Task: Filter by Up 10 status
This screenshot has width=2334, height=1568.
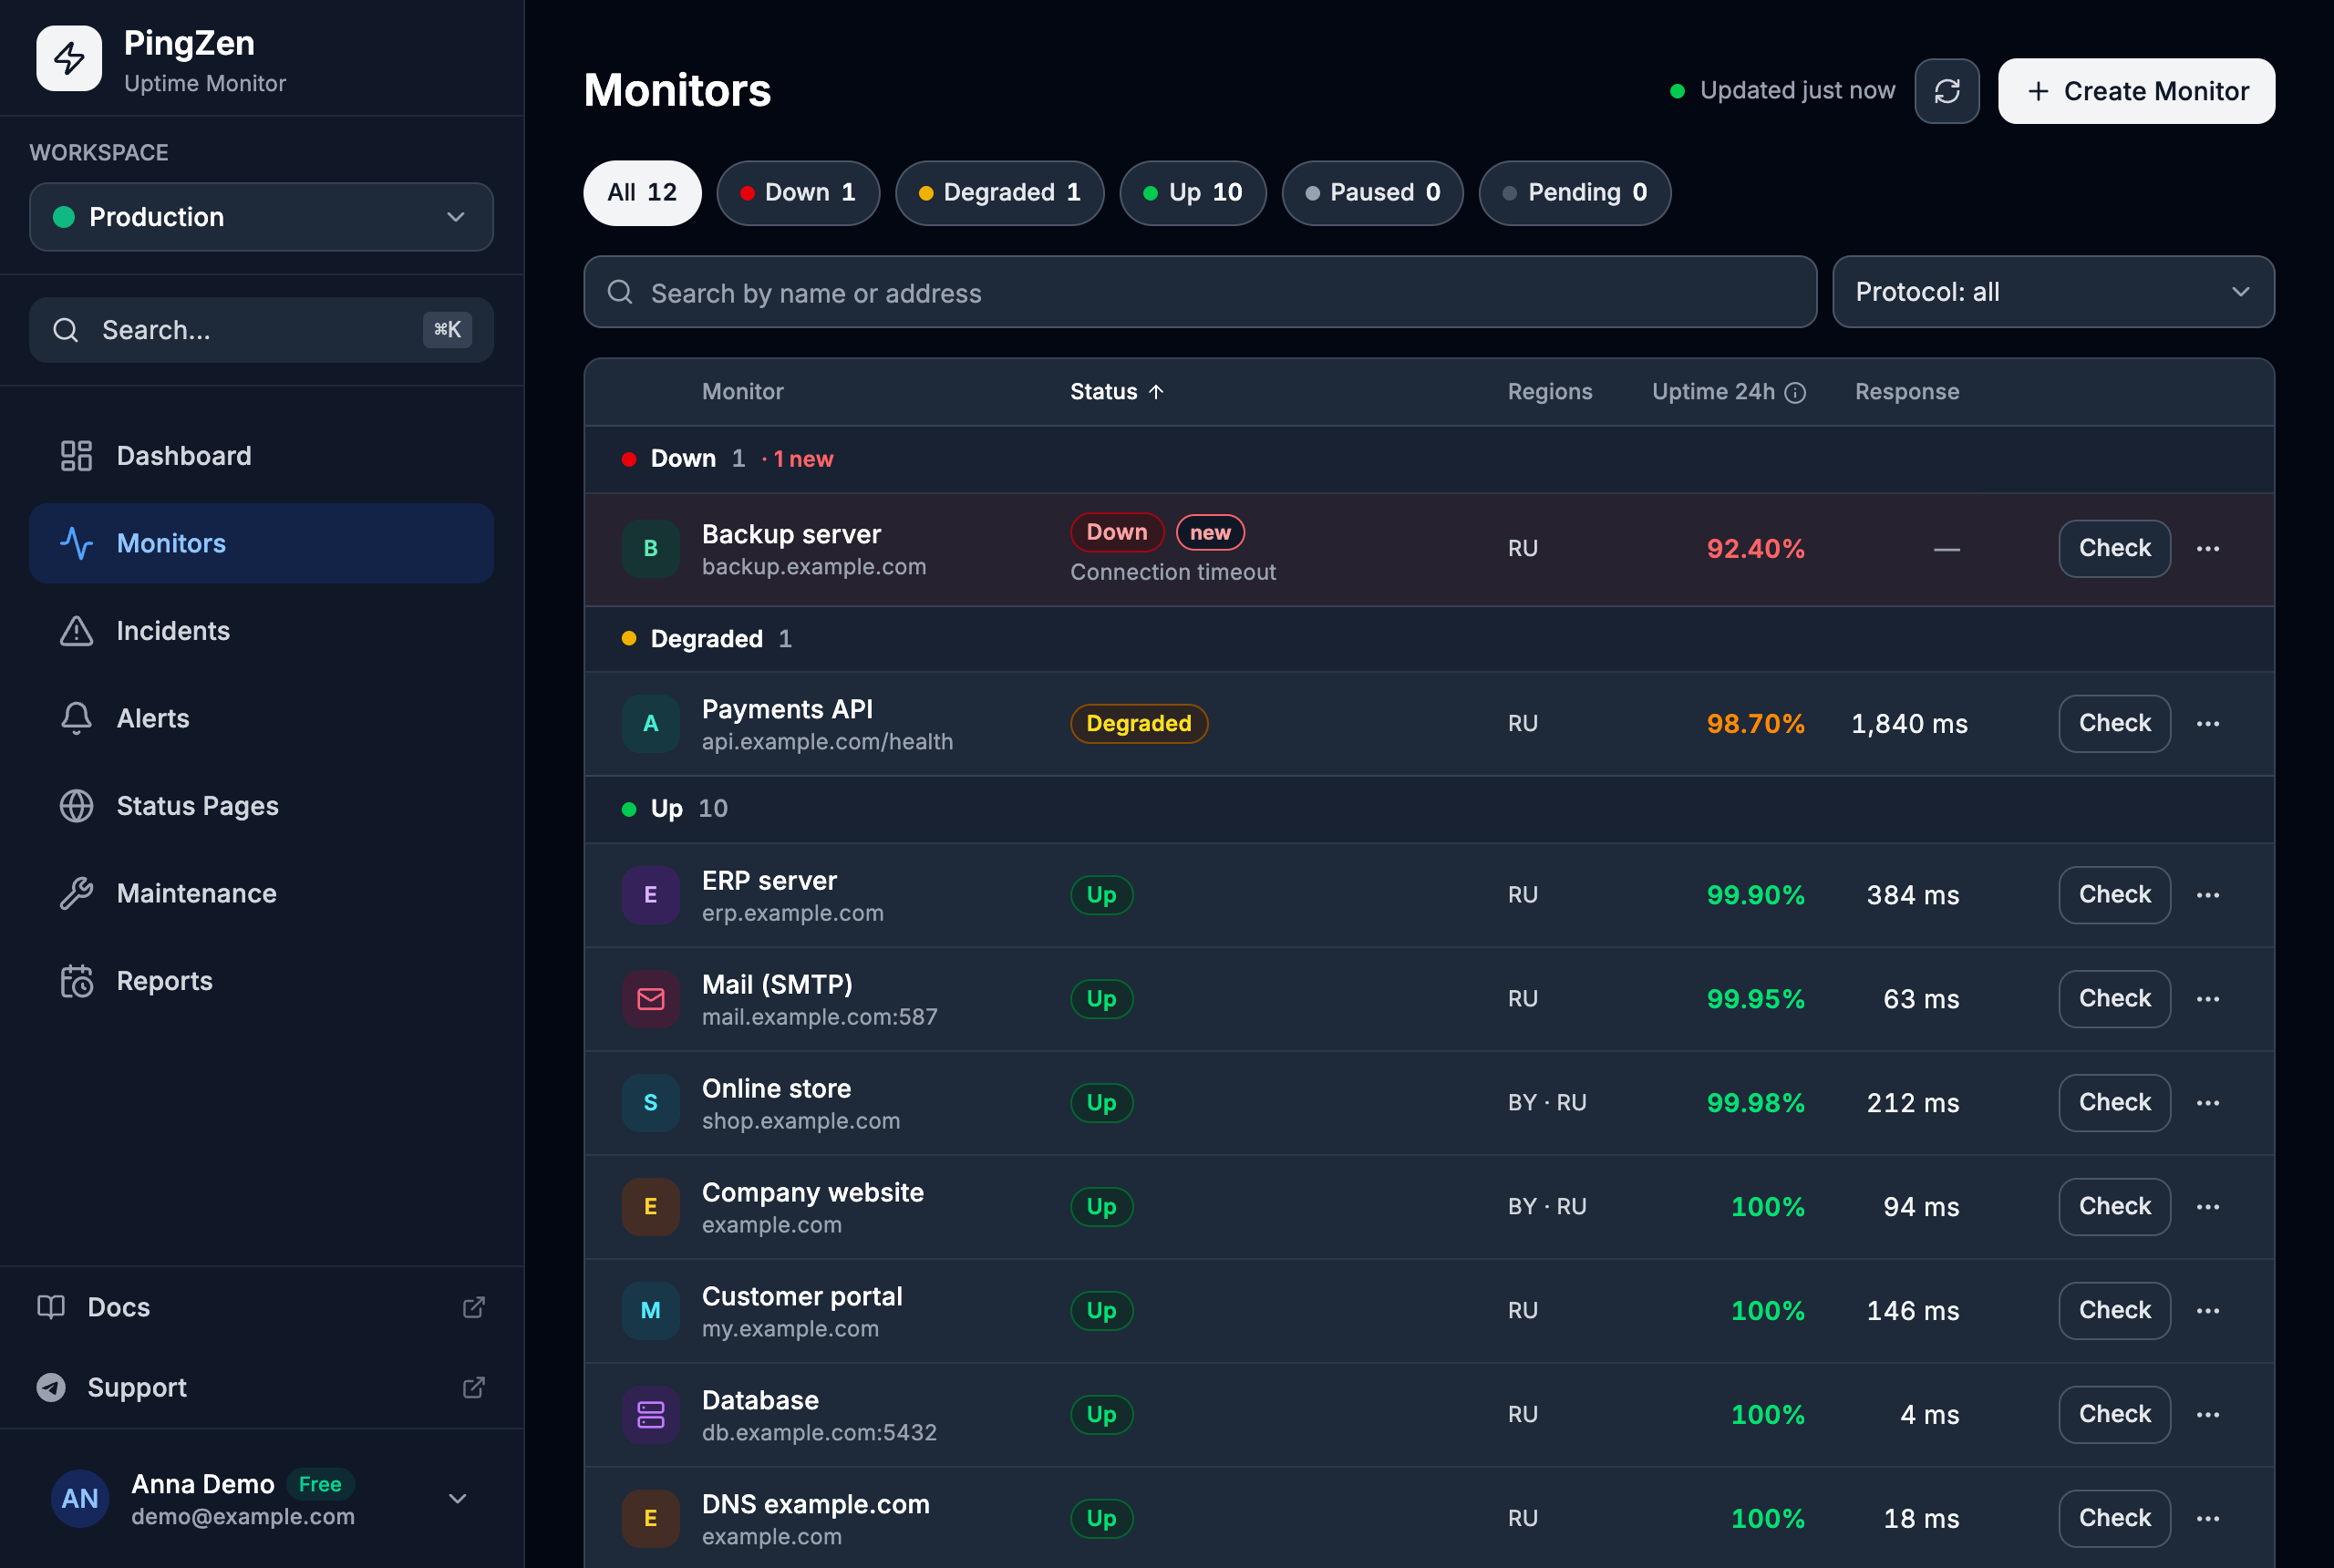Action: [1192, 193]
